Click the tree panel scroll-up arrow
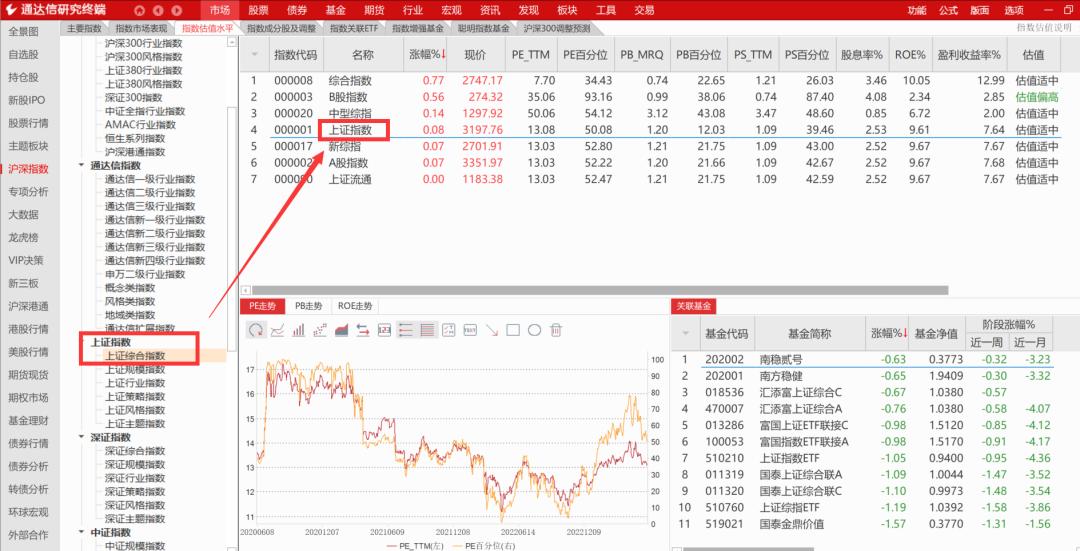Viewport: 1080px width, 551px height. coord(232,43)
